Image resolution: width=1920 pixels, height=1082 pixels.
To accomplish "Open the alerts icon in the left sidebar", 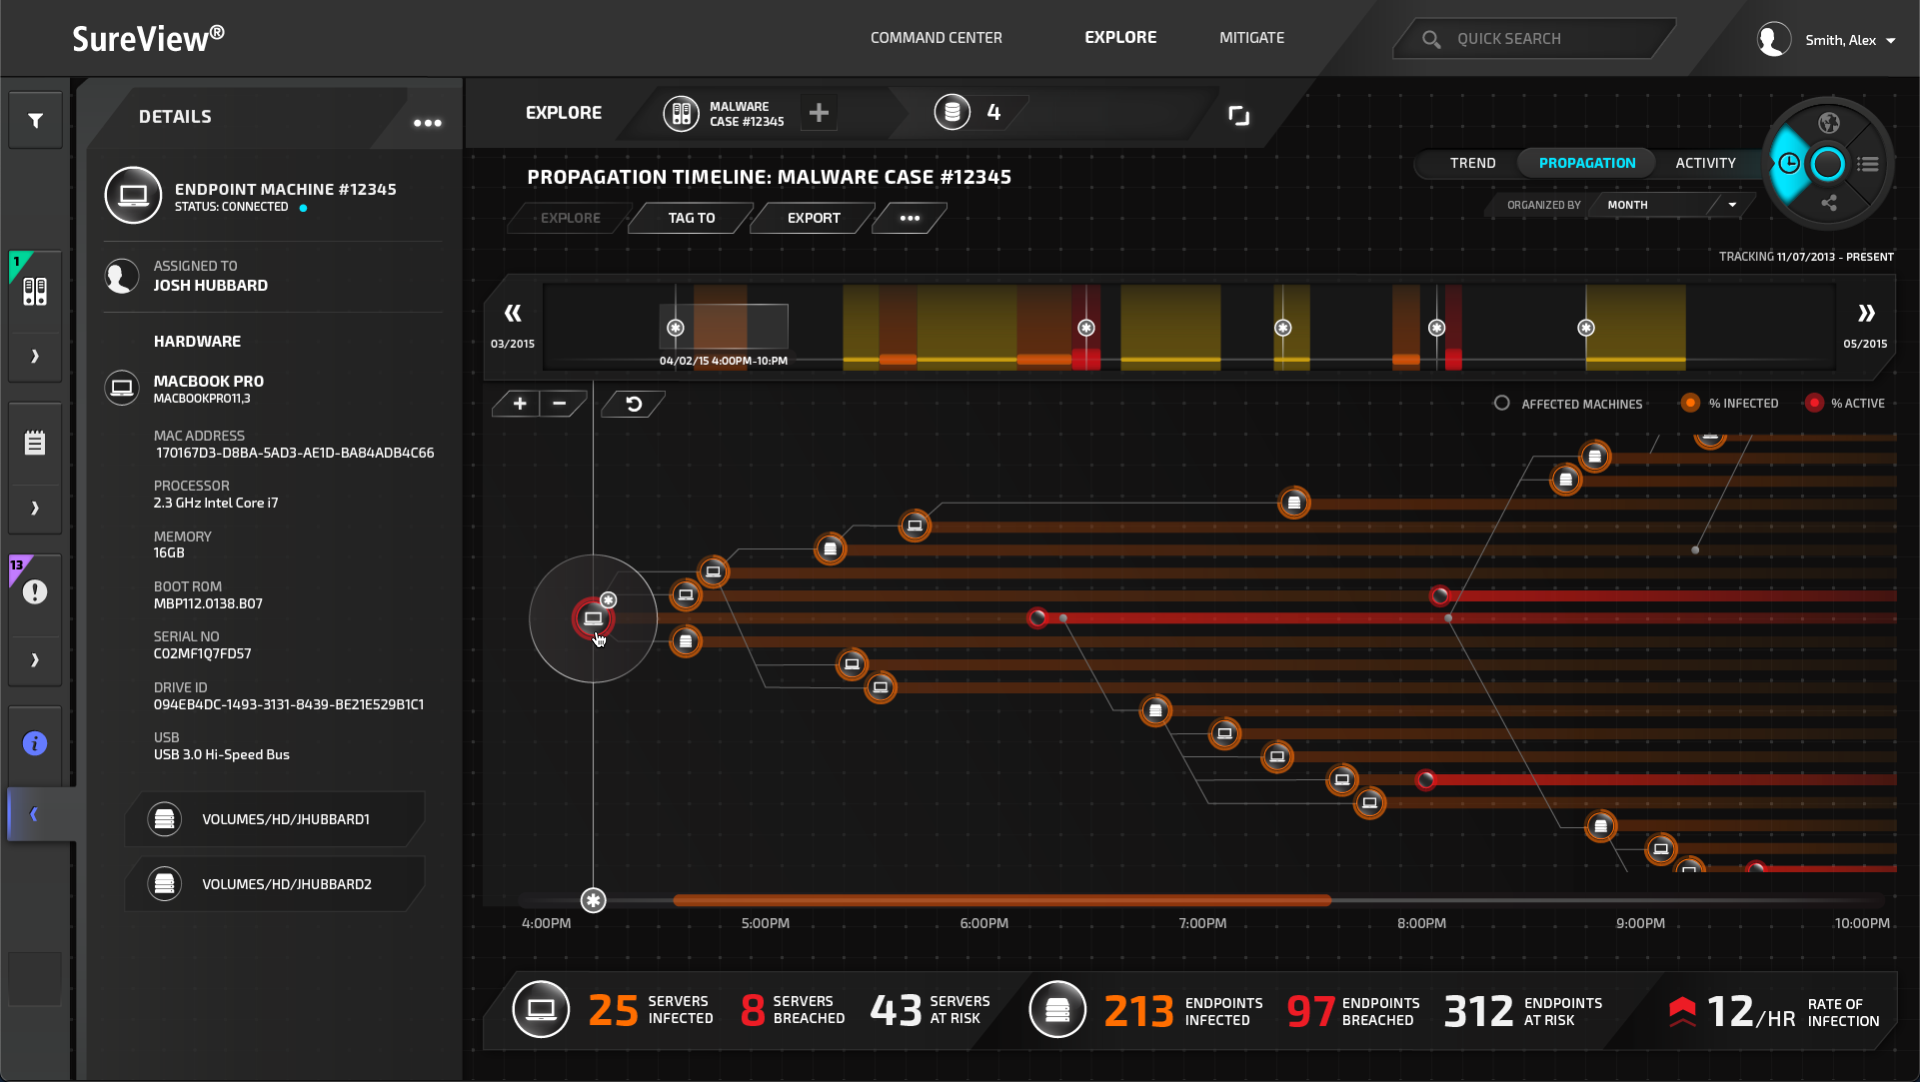I will pos(35,592).
